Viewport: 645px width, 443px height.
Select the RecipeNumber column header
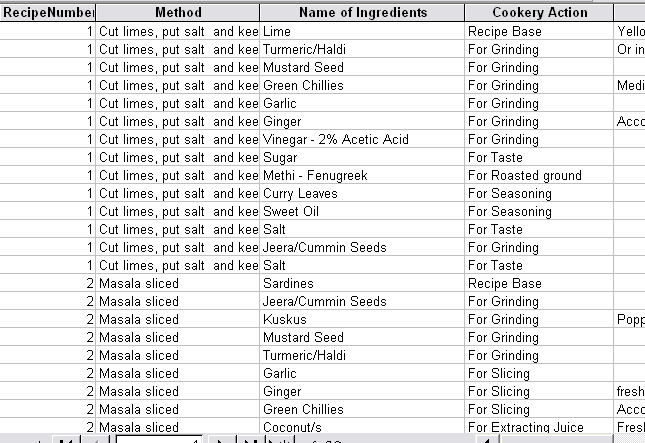[47, 12]
